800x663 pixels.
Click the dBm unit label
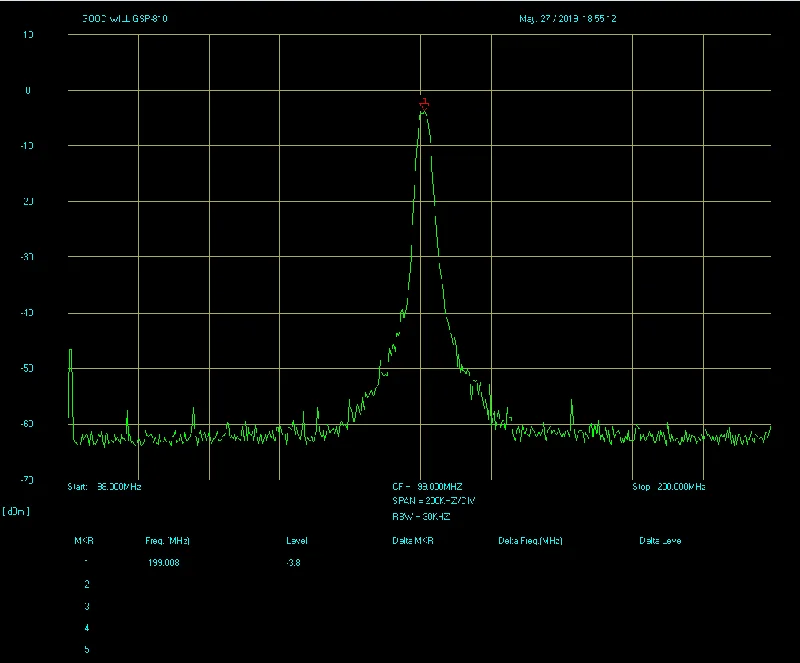(x=16, y=511)
